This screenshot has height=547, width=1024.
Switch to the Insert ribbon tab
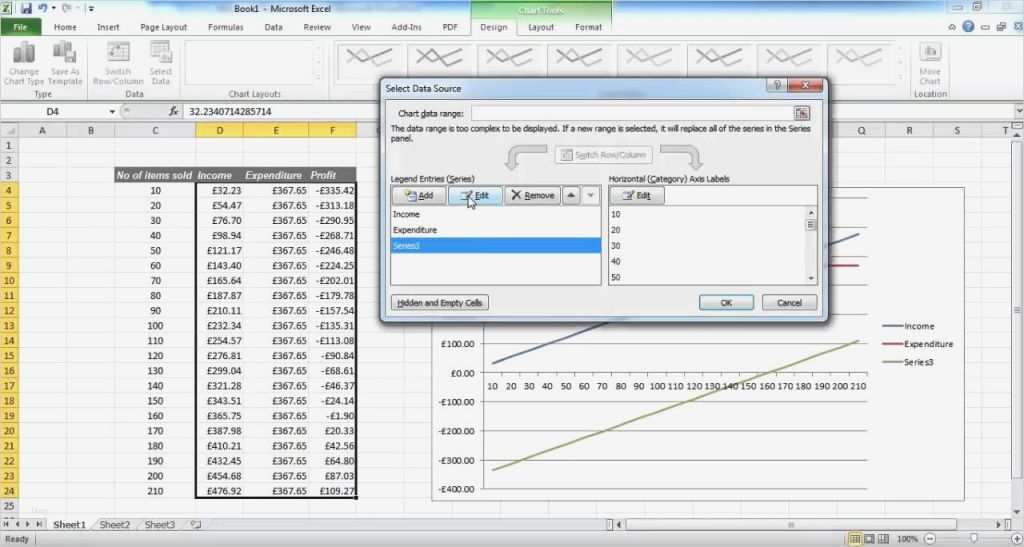point(108,27)
